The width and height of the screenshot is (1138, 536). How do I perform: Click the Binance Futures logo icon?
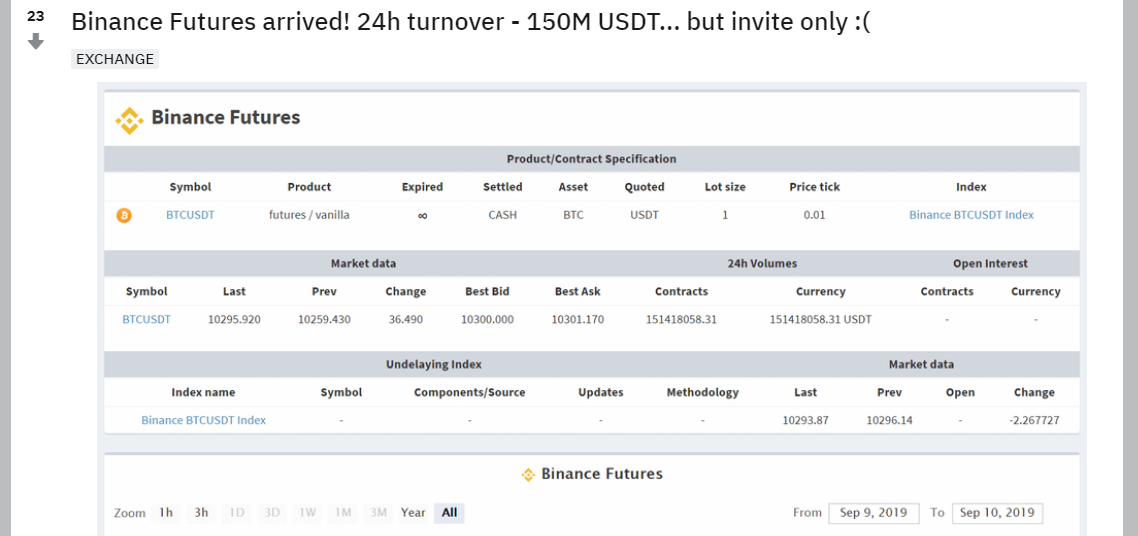pyautogui.click(x=129, y=120)
